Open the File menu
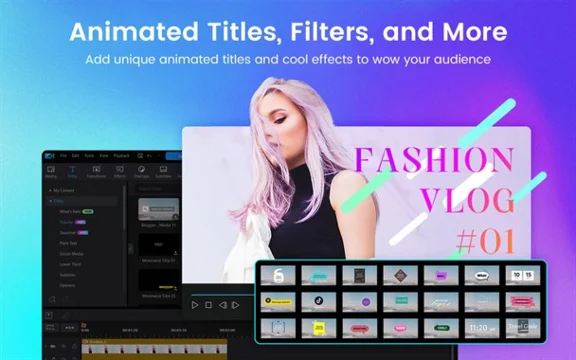 pyautogui.click(x=63, y=156)
